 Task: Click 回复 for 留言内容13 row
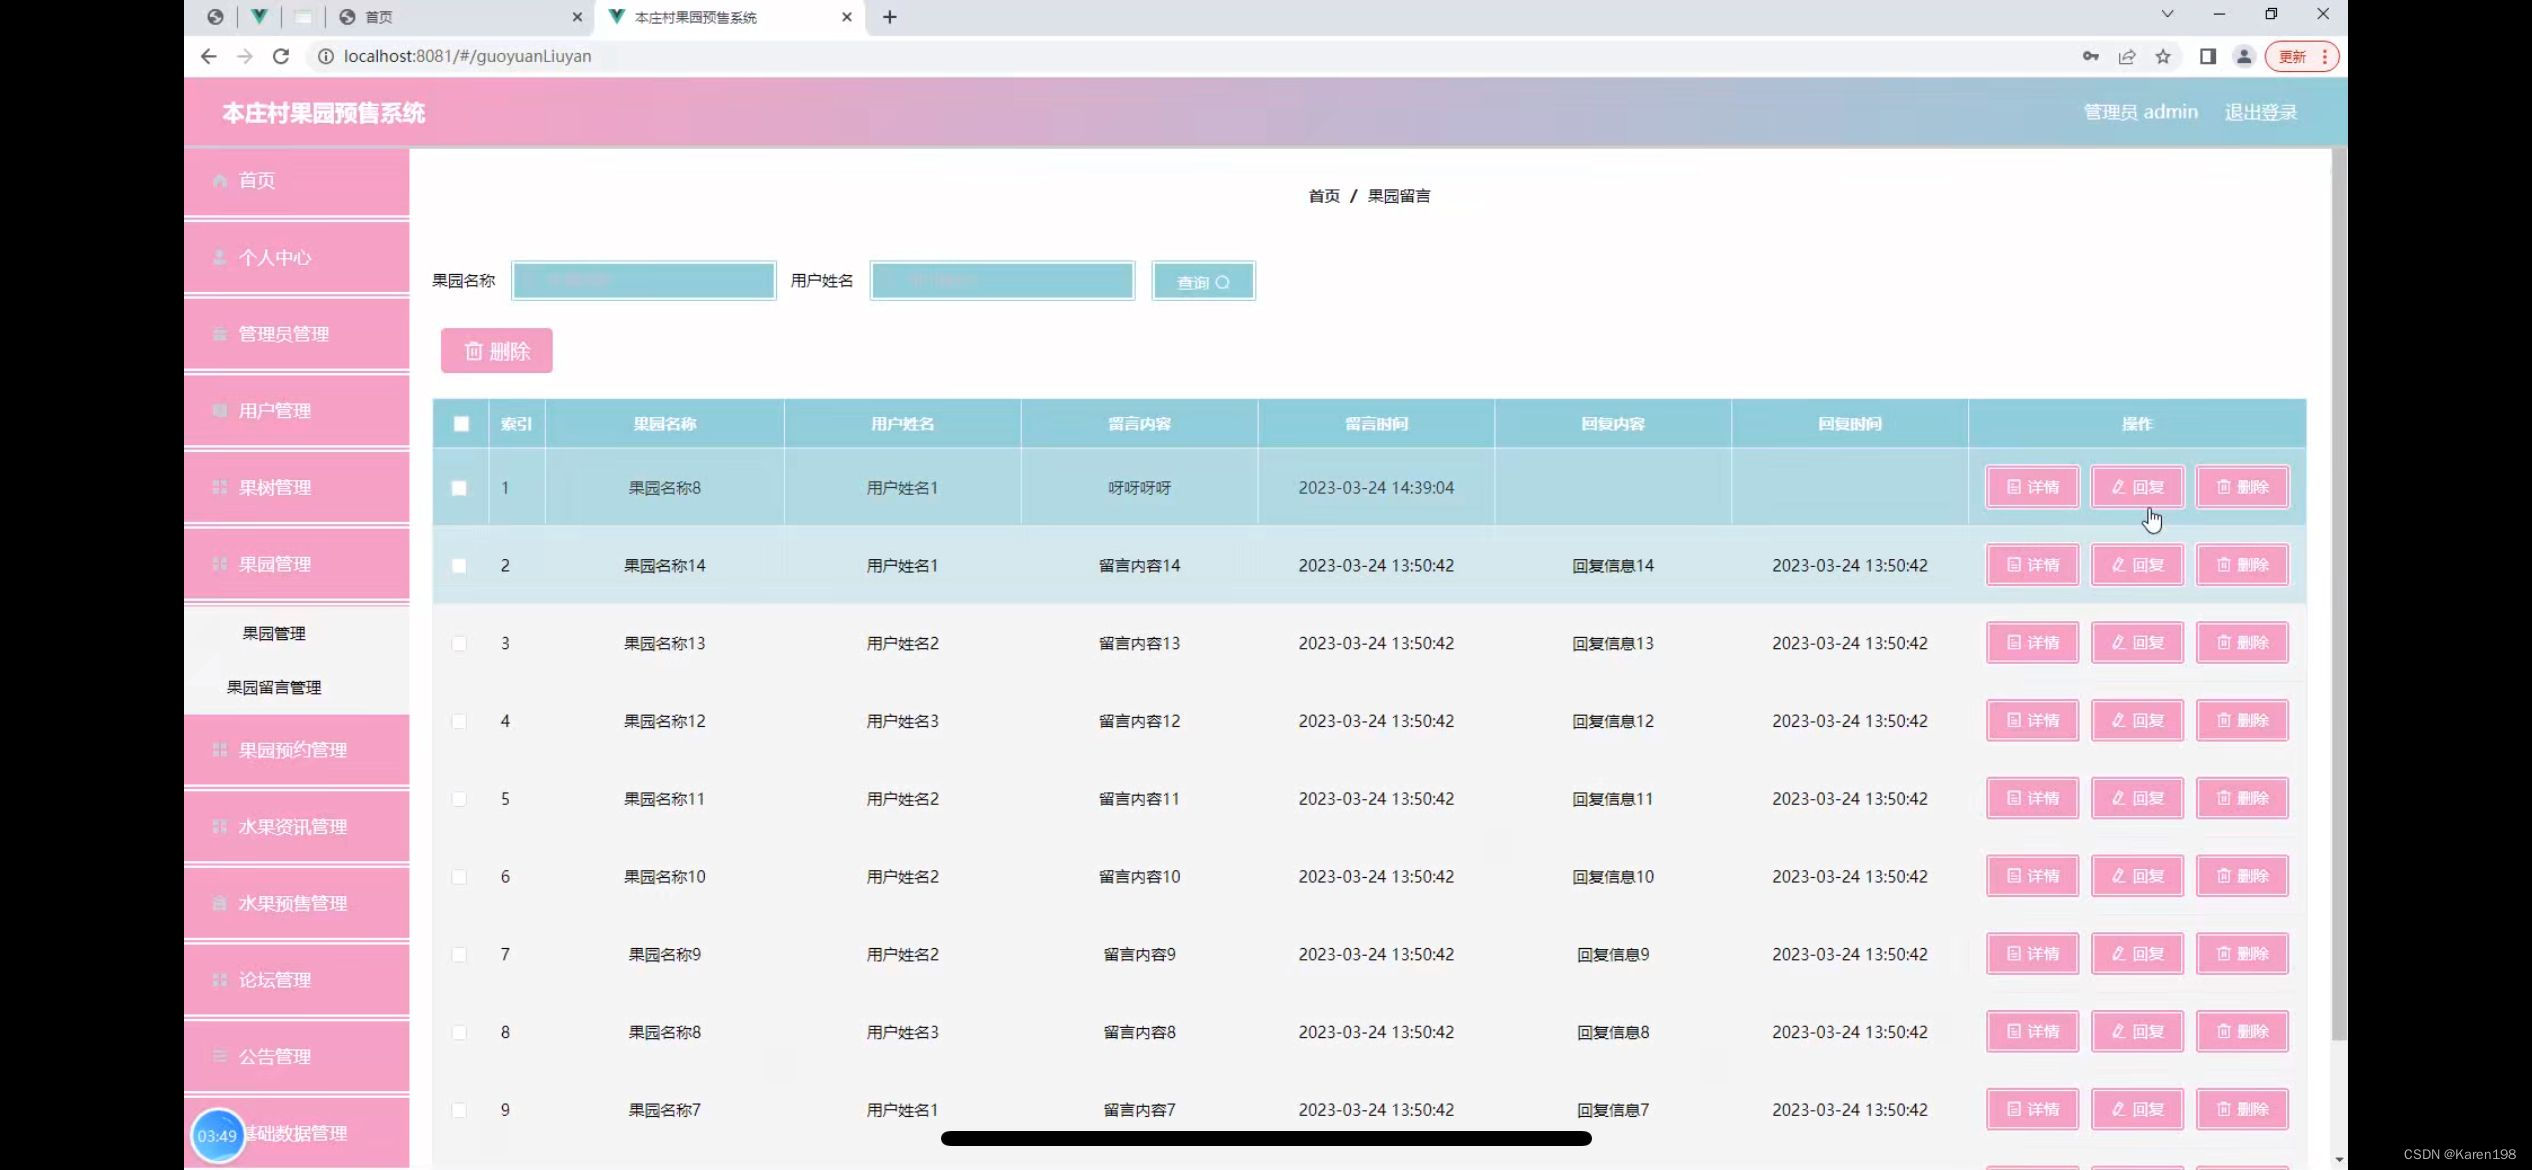tap(2137, 643)
